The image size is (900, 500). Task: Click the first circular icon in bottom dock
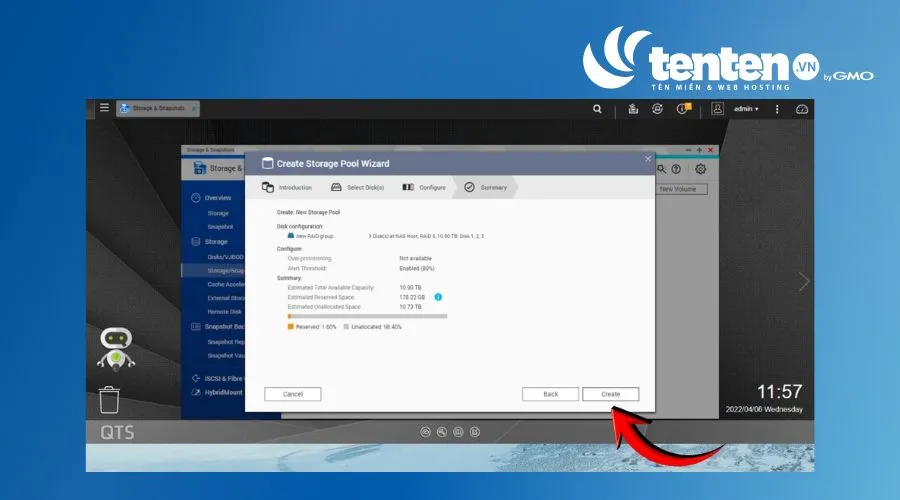click(425, 432)
